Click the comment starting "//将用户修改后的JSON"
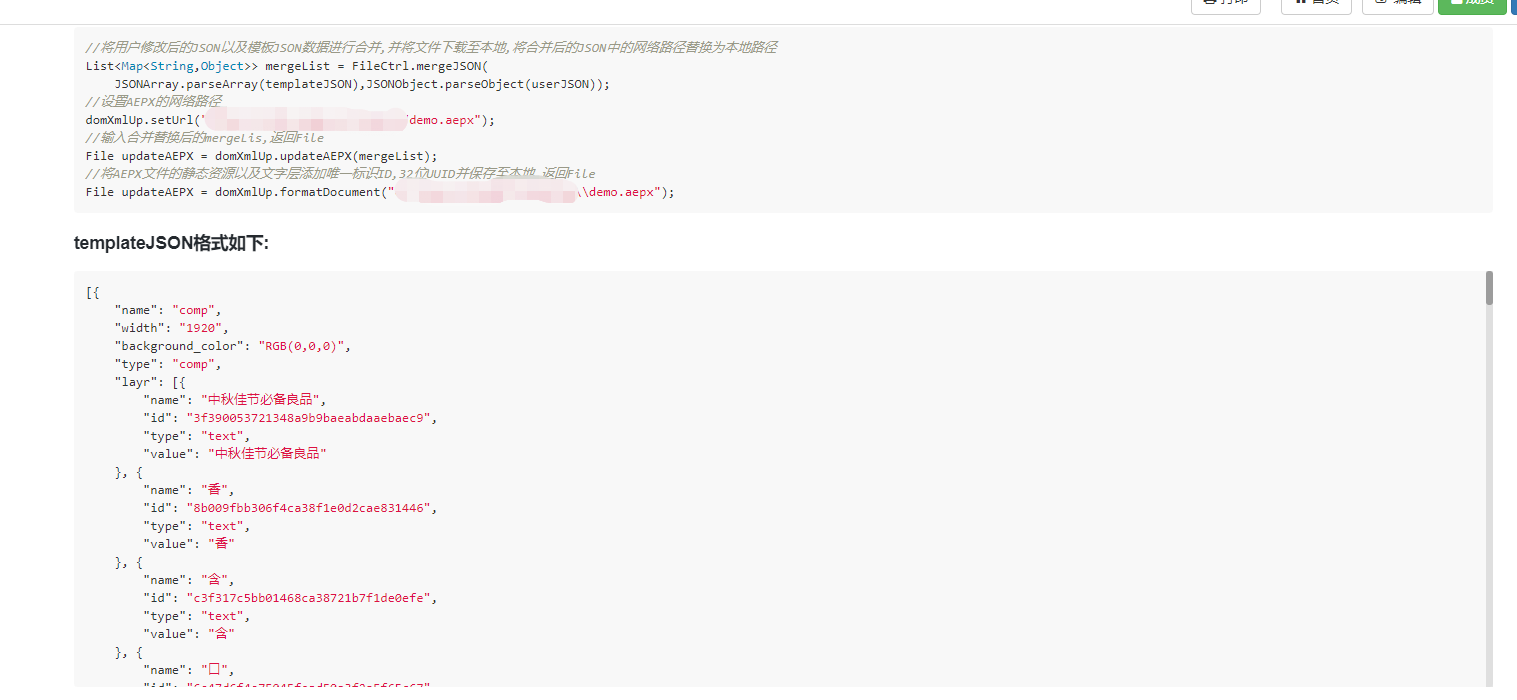Image resolution: width=1517 pixels, height=700 pixels. (431, 48)
